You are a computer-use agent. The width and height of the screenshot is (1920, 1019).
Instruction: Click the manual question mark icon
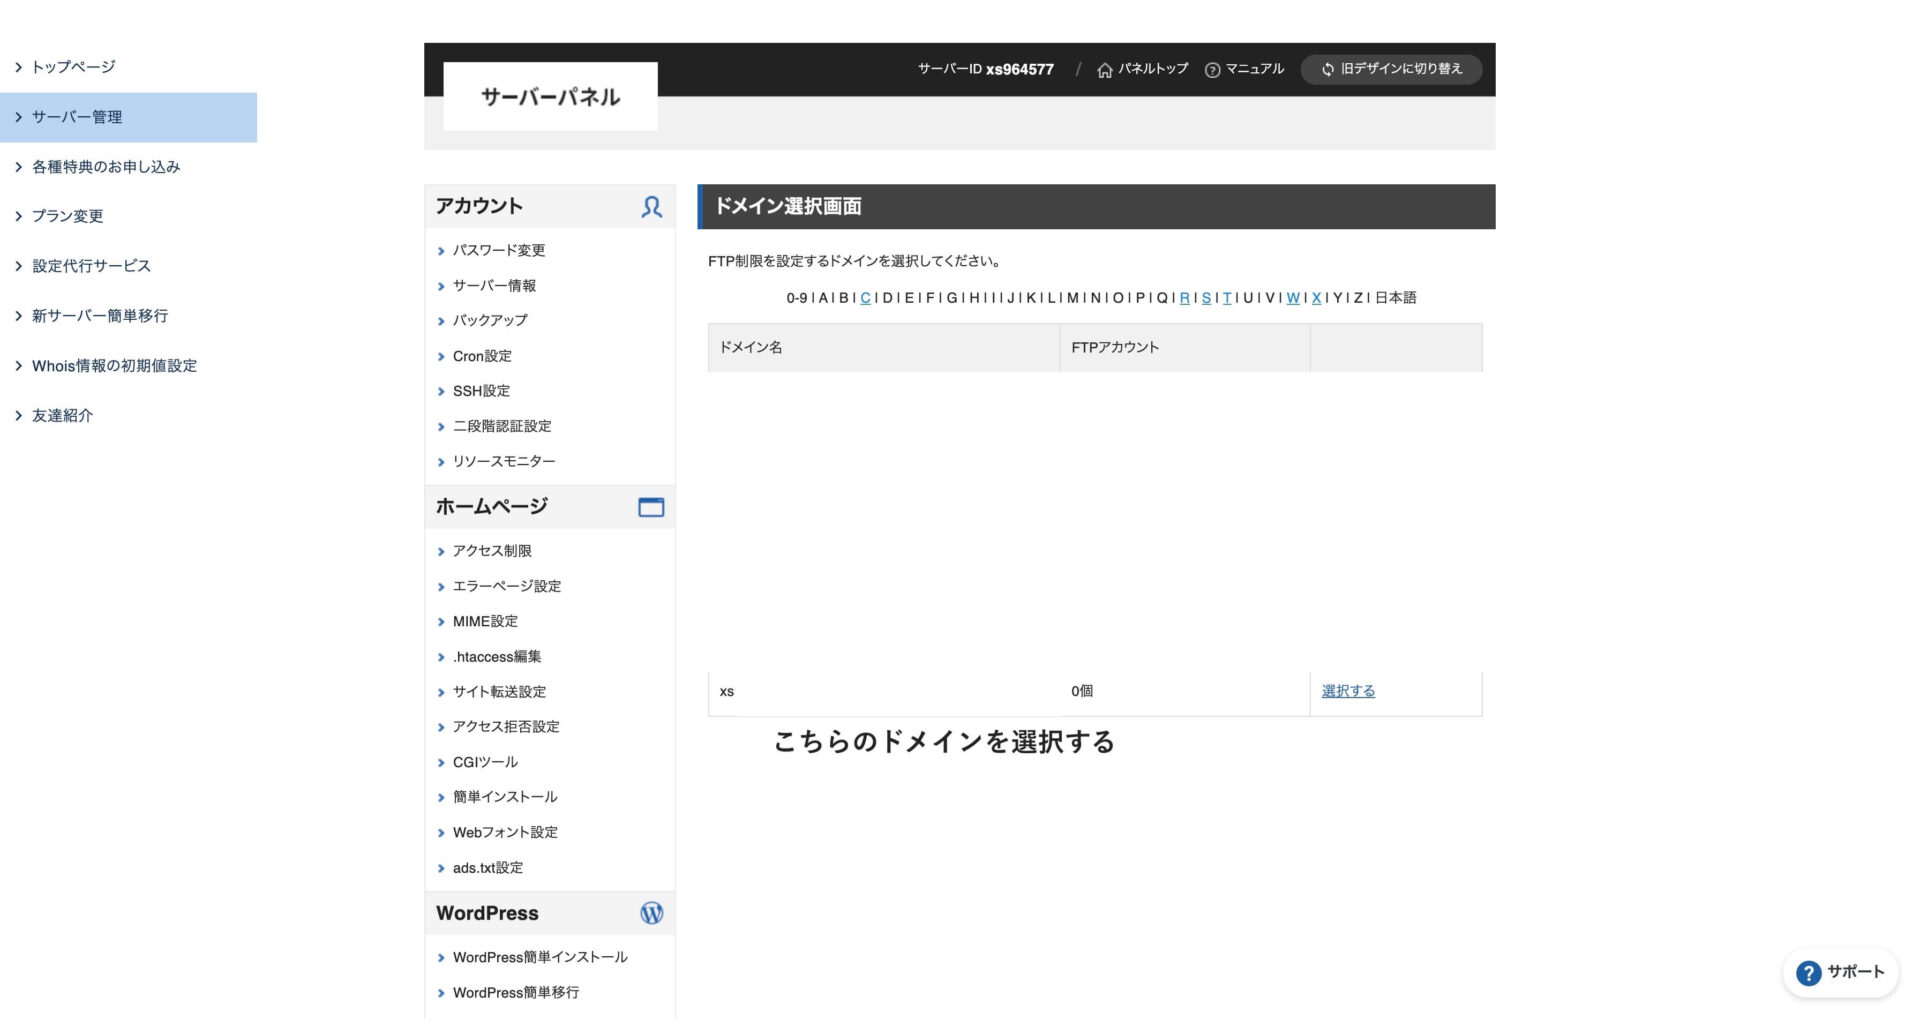pyautogui.click(x=1213, y=70)
